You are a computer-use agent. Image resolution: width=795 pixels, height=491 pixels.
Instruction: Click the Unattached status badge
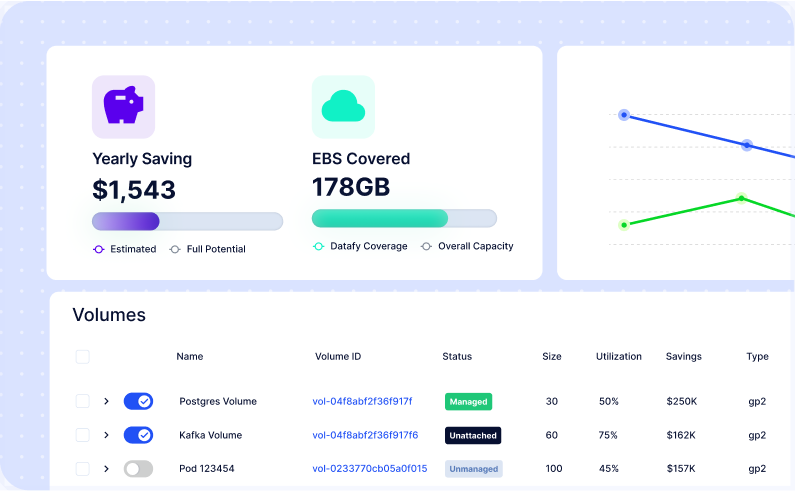tap(473, 435)
